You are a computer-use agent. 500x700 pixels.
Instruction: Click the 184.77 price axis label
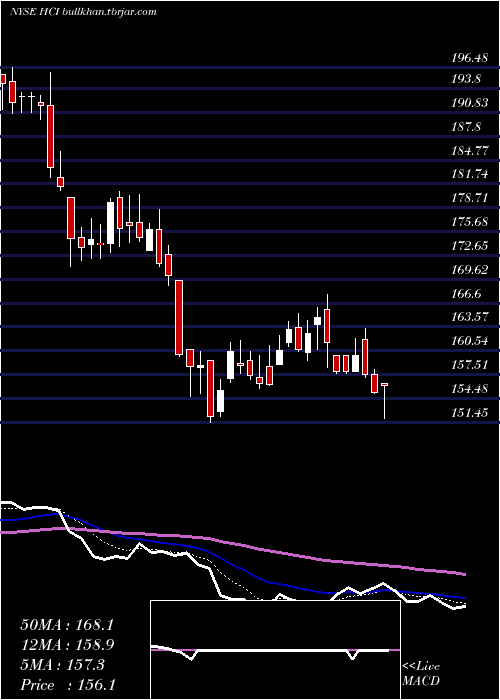coord(469,151)
